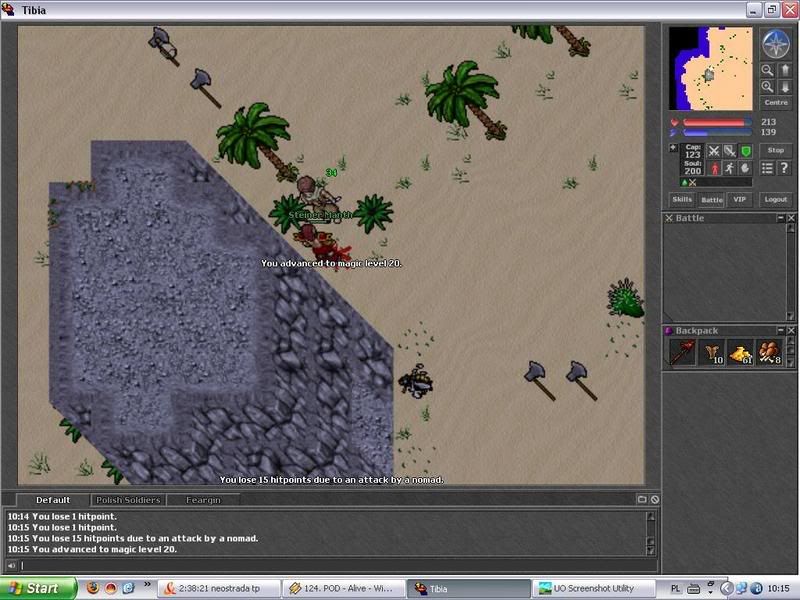Click the heart hitpoints icon
Viewport: 800px width, 600px height.
(674, 122)
